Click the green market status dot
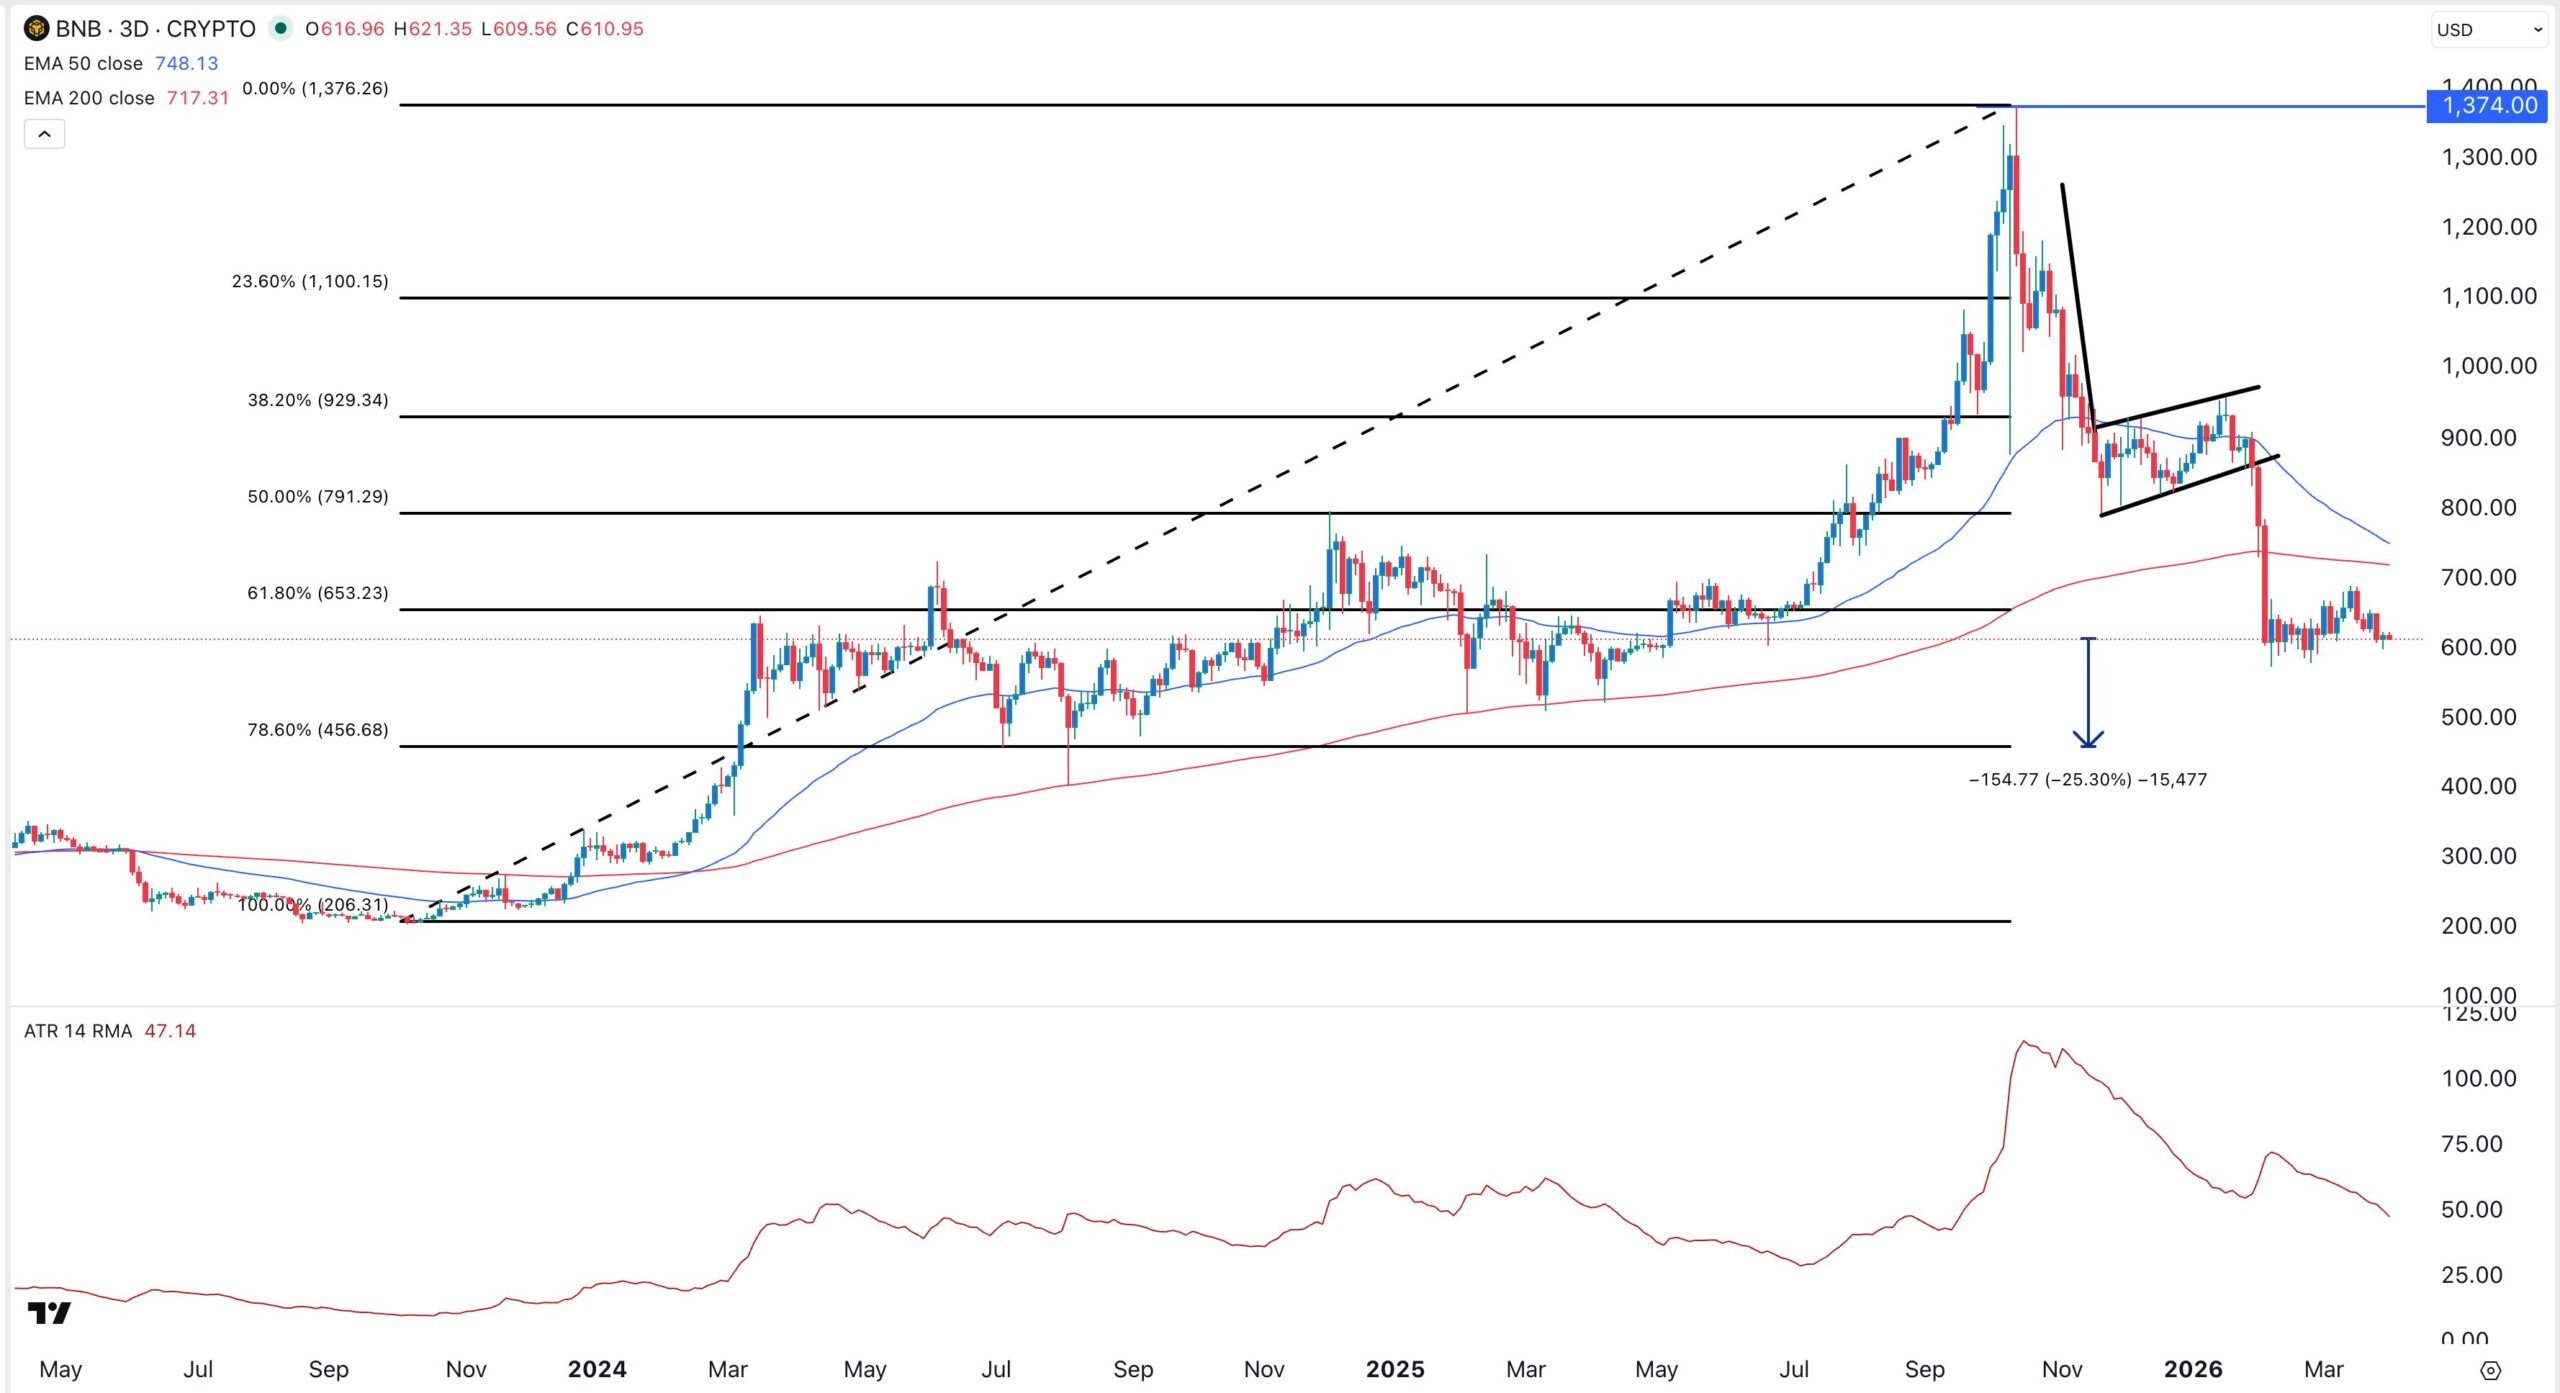This screenshot has height=1393, width=2560. (281, 28)
